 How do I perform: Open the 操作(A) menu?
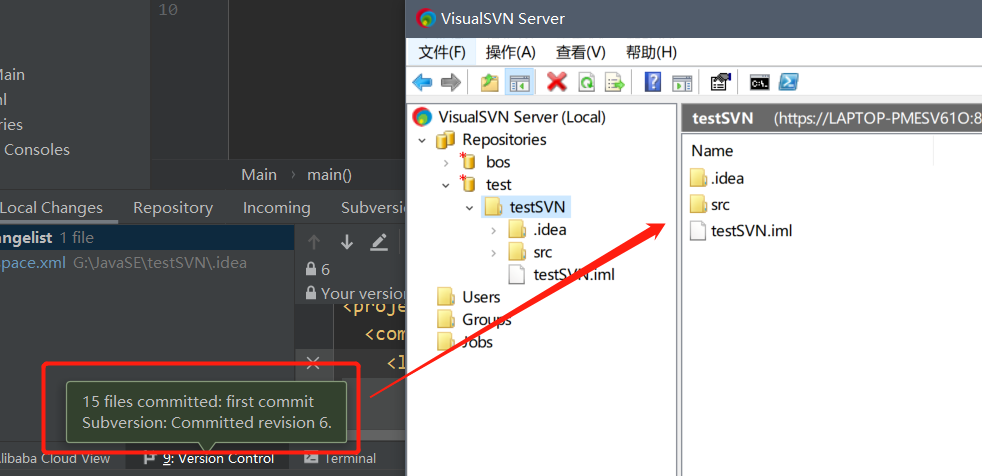click(x=510, y=52)
